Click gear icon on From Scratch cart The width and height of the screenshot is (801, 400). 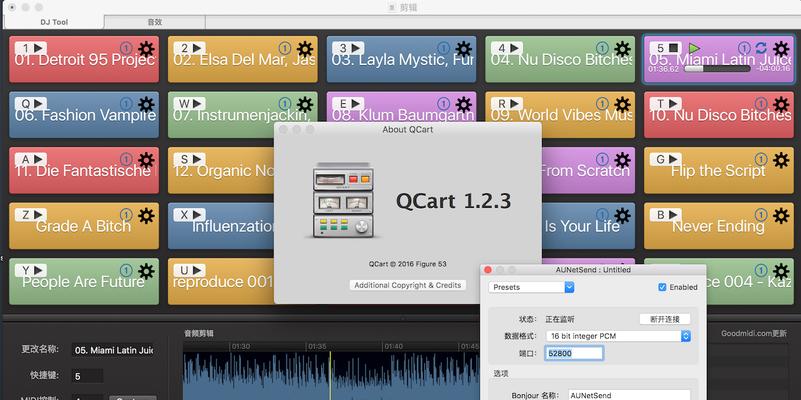click(x=622, y=160)
